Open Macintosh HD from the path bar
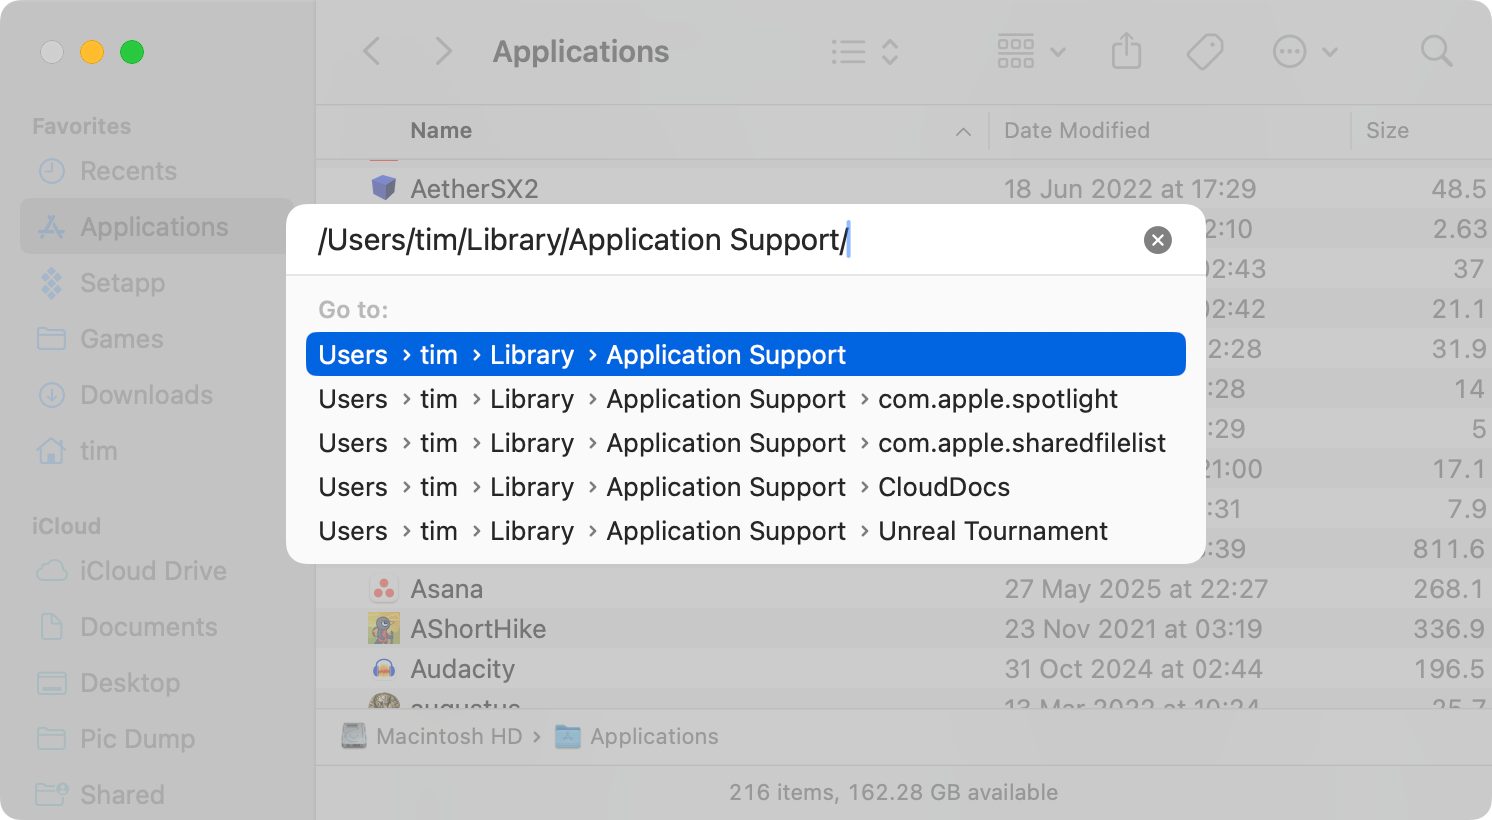Viewport: 1492px width, 820px height. 448,736
